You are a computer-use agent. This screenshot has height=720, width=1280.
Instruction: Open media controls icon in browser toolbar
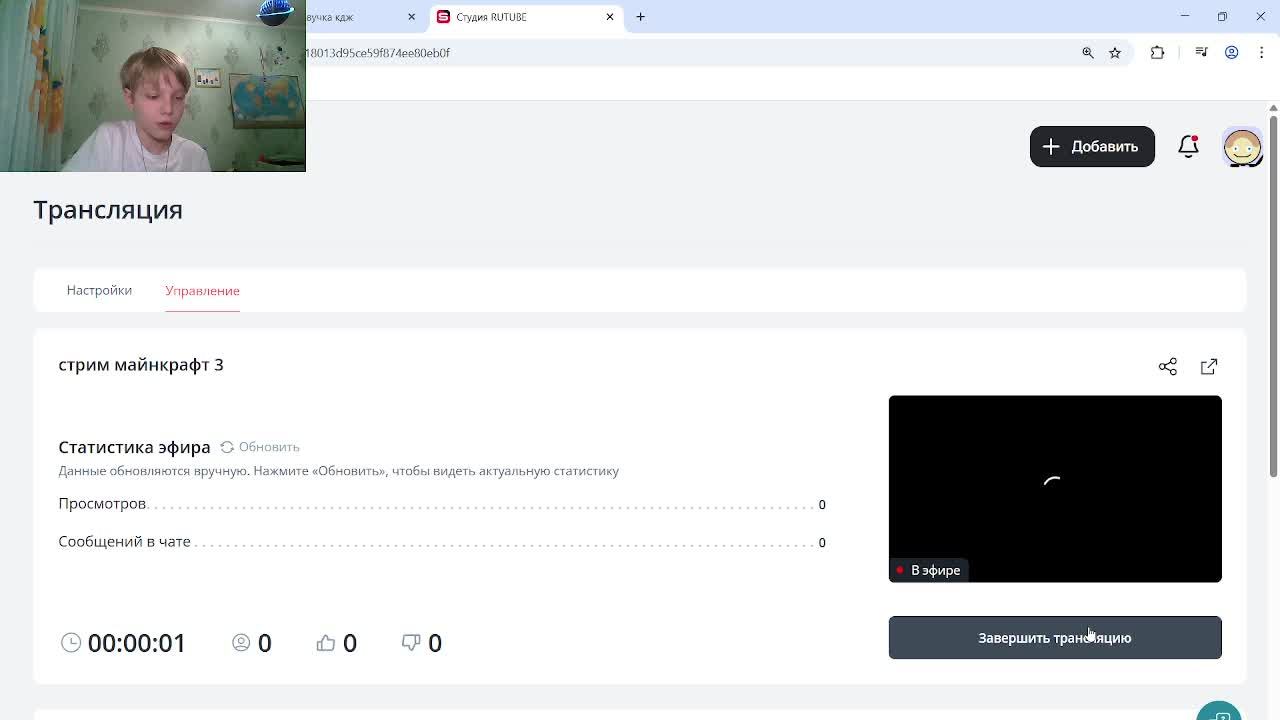click(x=1201, y=53)
